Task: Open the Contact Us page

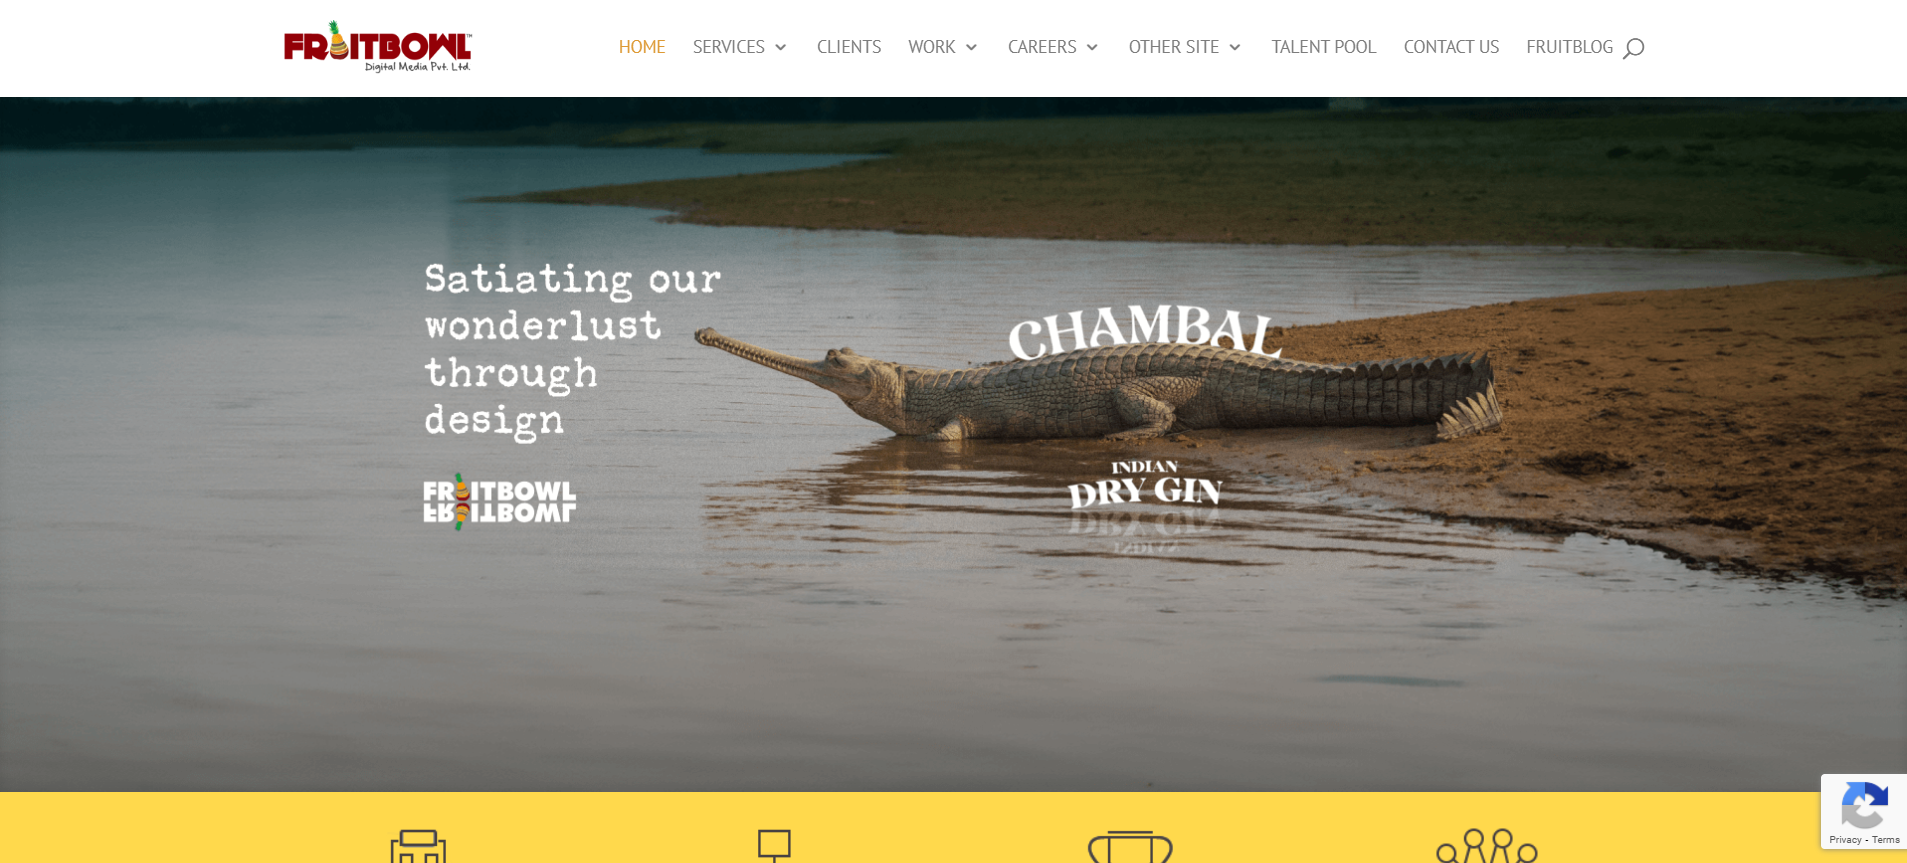Action: (1451, 47)
